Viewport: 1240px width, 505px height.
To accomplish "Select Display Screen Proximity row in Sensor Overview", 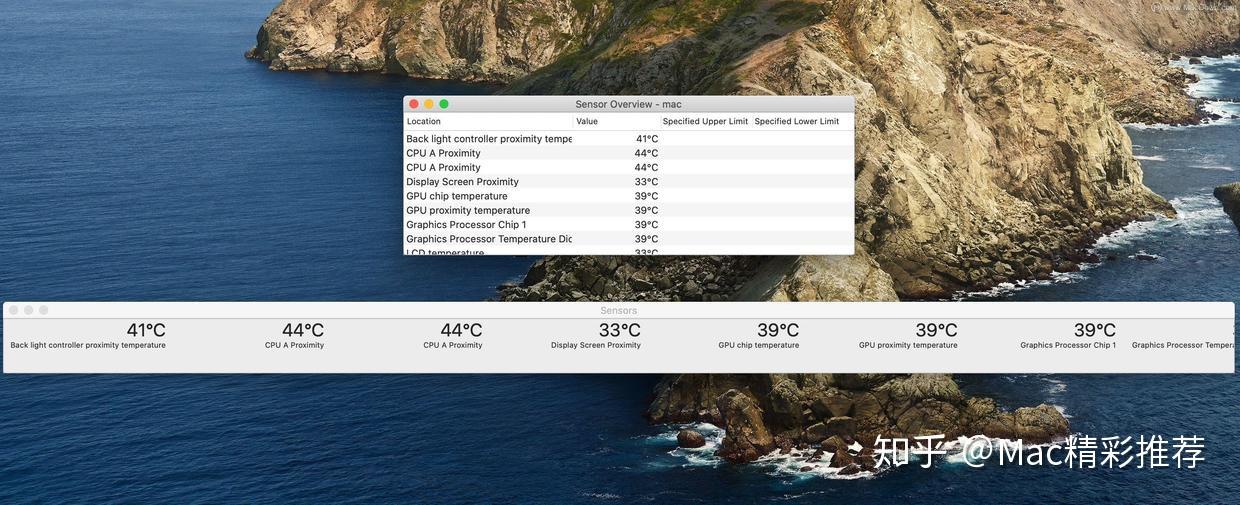I will click(x=629, y=182).
